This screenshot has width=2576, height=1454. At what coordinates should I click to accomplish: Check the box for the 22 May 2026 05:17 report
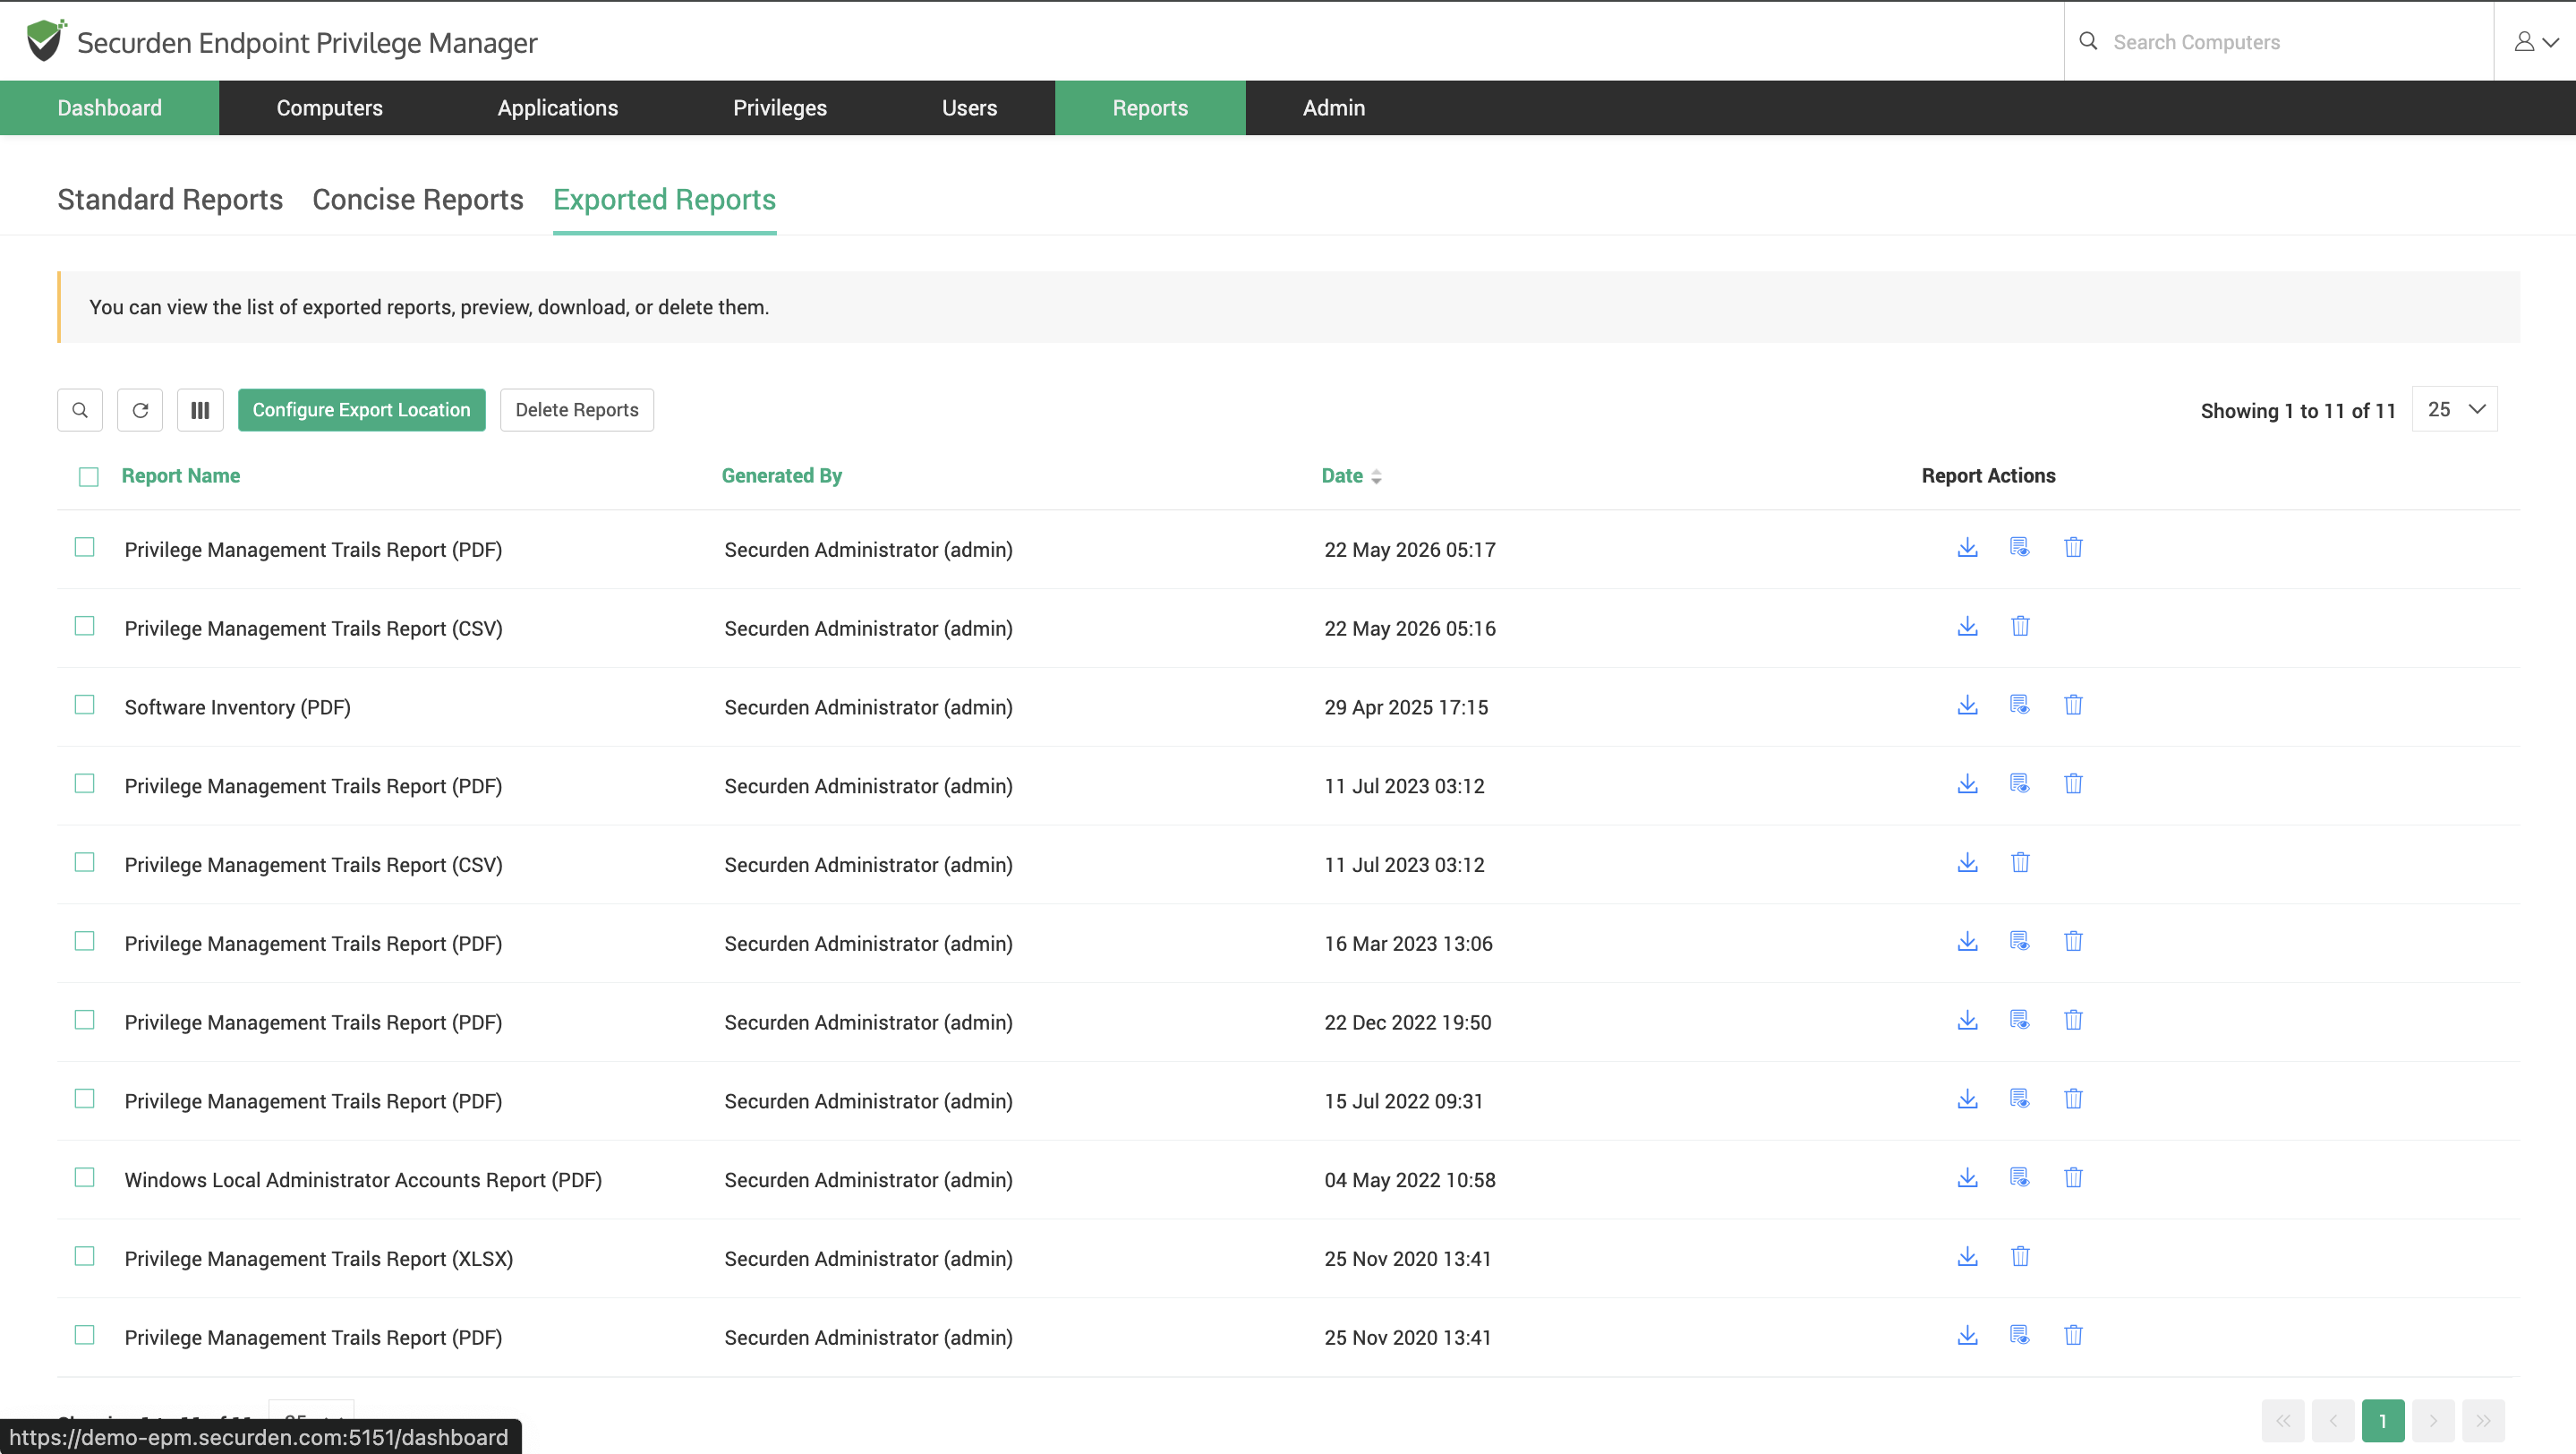[x=85, y=548]
